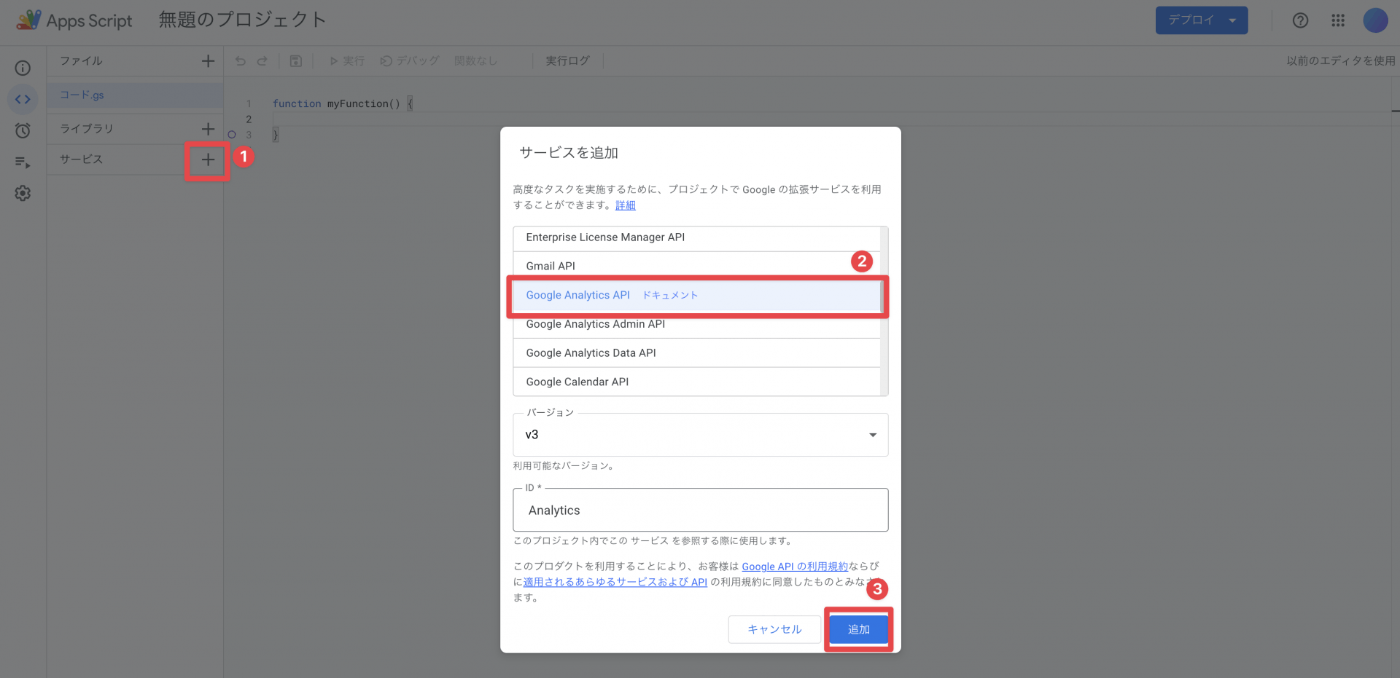Image resolution: width=1400 pixels, height=678 pixels.
Task: Open the Executions list icon
Action: click(23, 161)
